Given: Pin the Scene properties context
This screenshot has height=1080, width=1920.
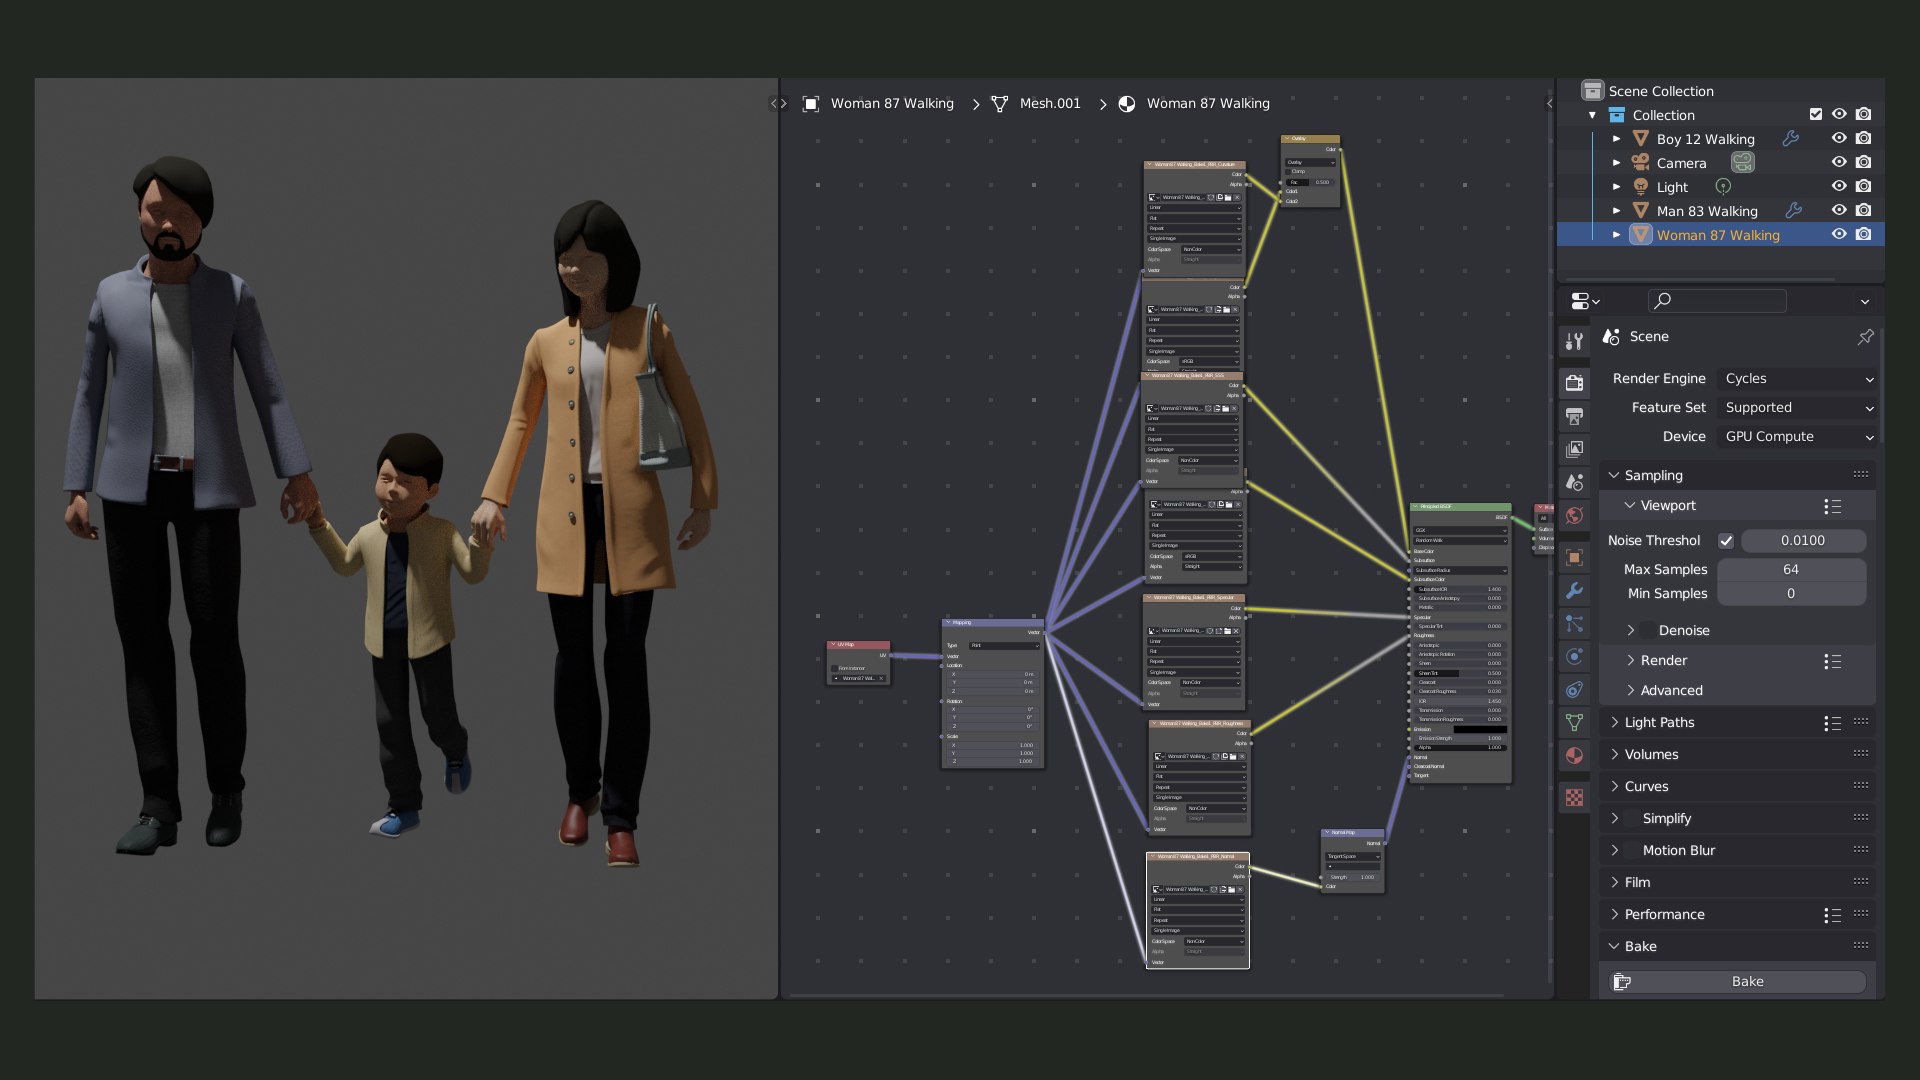Looking at the screenshot, I should pyautogui.click(x=1865, y=337).
